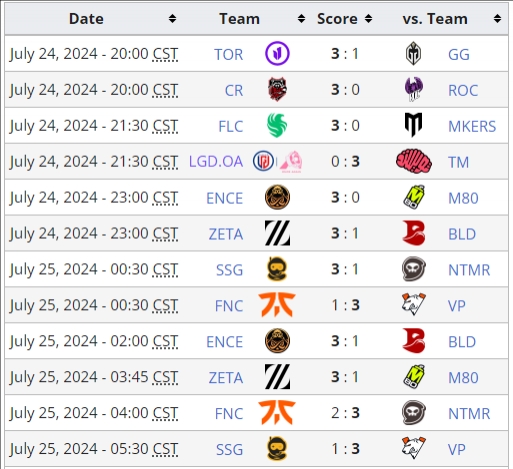The image size is (513, 469).
Task: Sort table by Score column arrows
Action: tap(368, 19)
